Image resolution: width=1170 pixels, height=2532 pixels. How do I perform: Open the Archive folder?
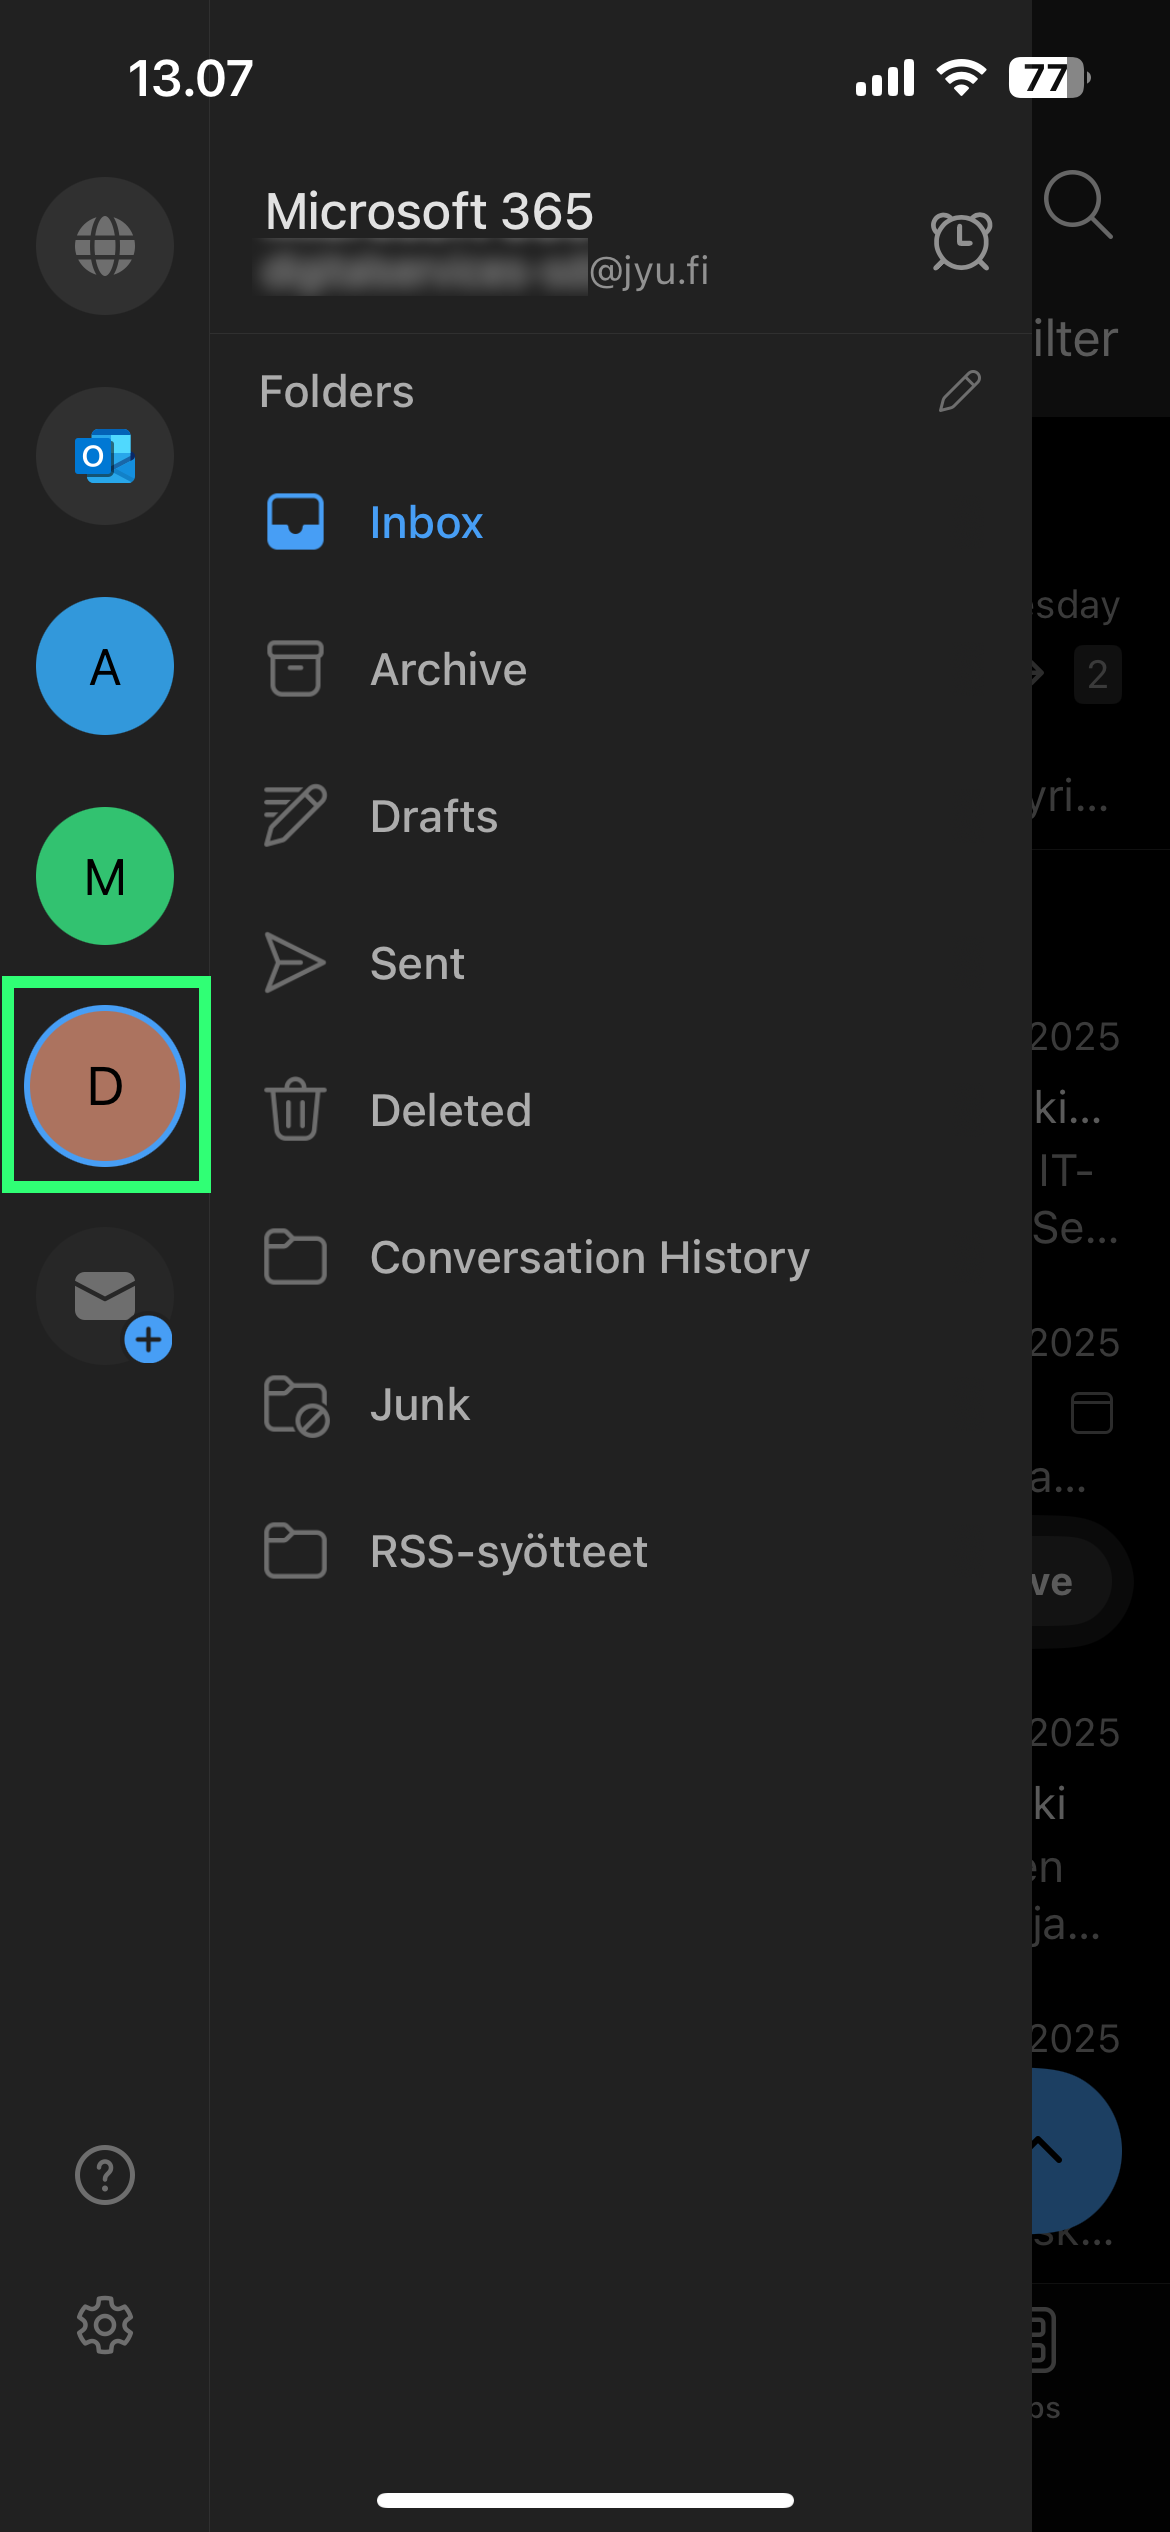click(x=620, y=669)
